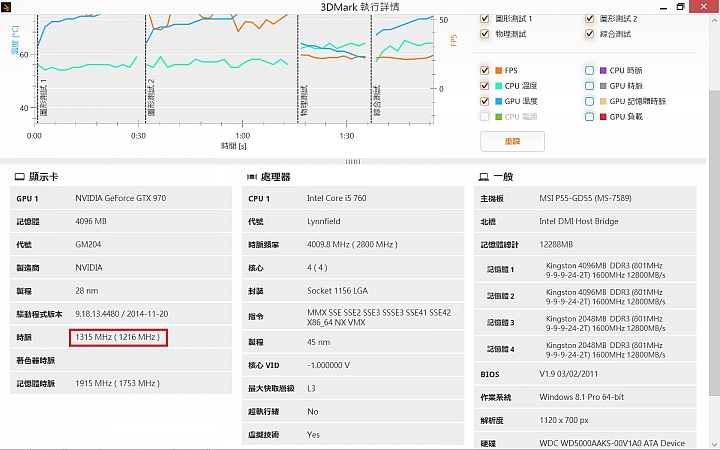
Task: Toggle the 物理測試 checkbox
Action: [484, 34]
